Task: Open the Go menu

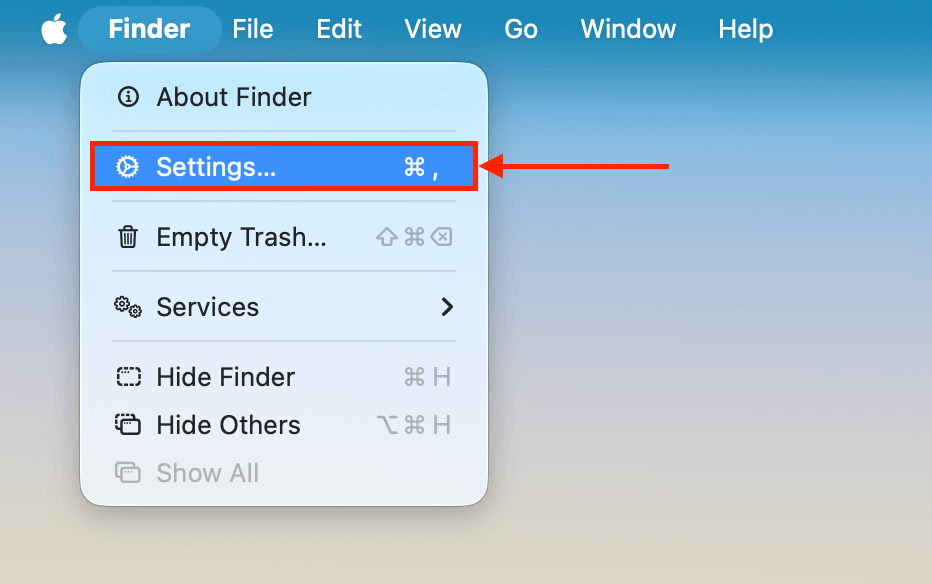Action: click(521, 29)
